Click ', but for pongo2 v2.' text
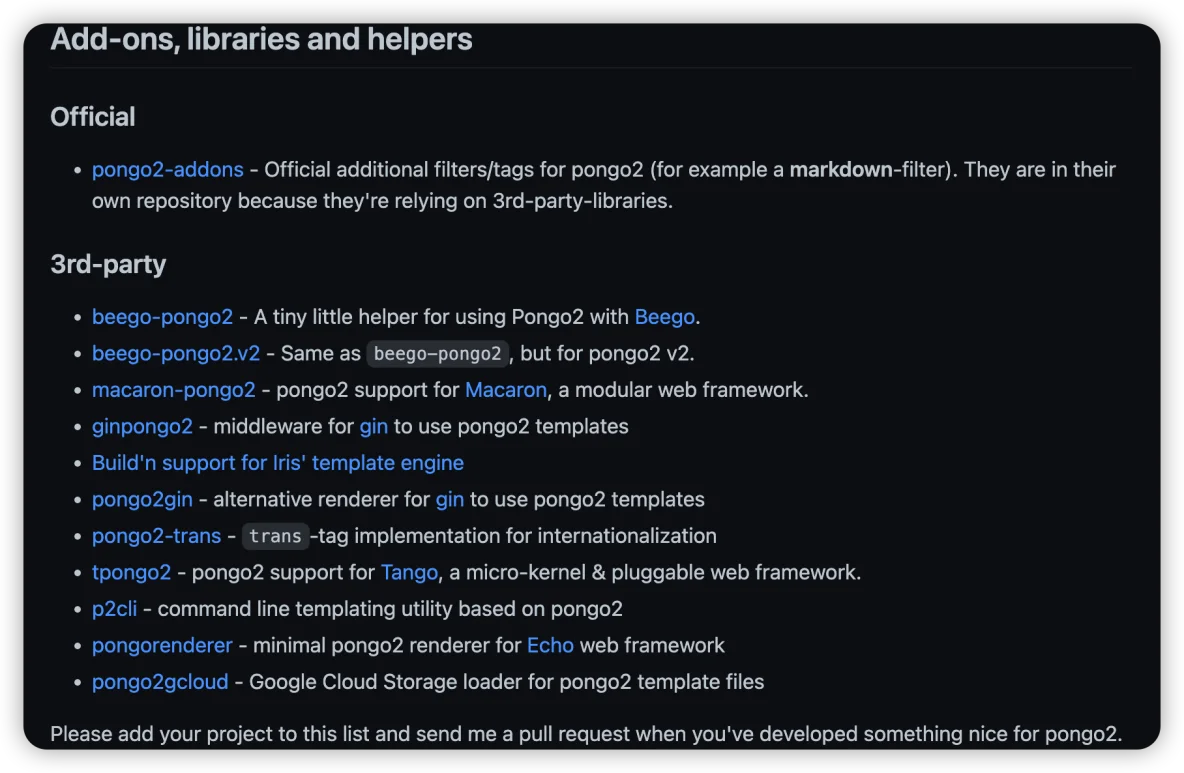Screen dimensions: 1184x773 [602, 353]
